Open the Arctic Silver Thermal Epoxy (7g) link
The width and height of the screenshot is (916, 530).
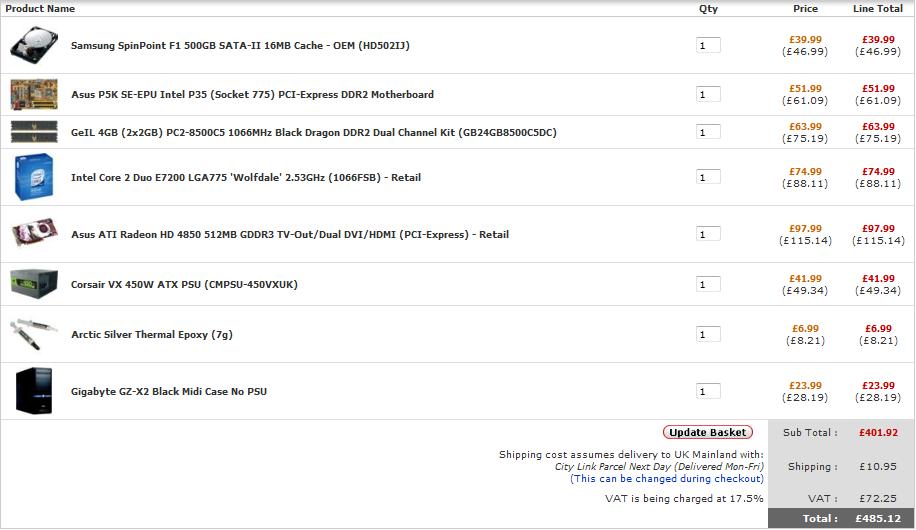click(152, 335)
